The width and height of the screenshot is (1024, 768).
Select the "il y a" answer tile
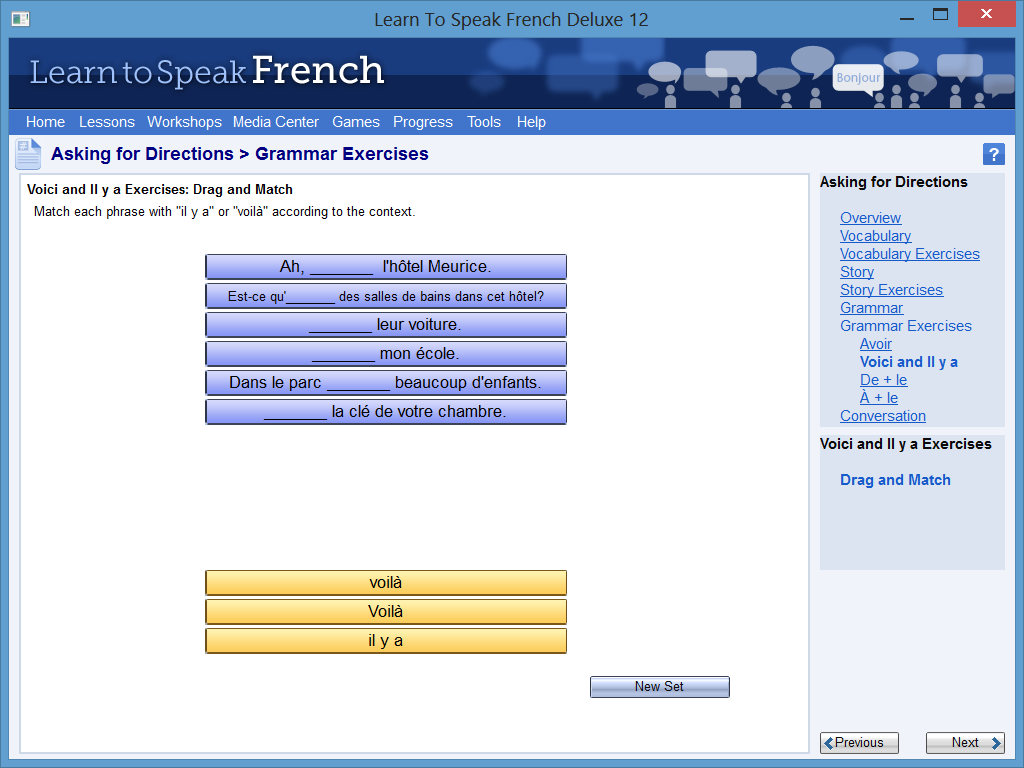386,641
